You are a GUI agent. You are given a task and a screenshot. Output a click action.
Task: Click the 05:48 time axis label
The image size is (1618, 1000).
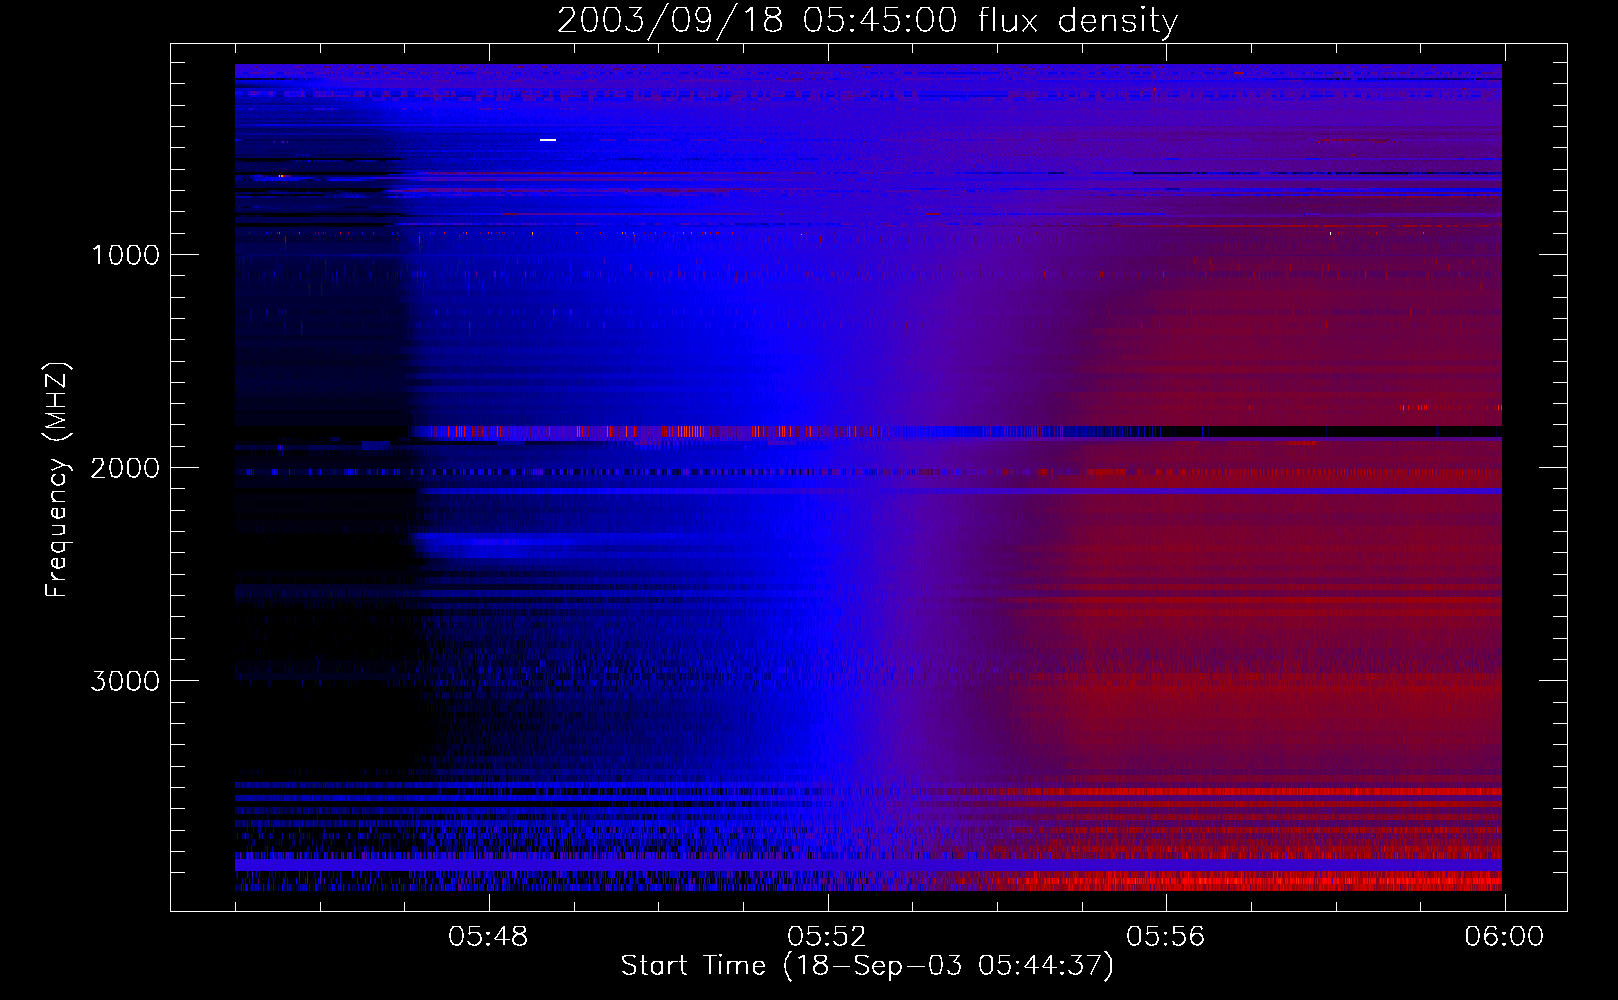[x=488, y=937]
